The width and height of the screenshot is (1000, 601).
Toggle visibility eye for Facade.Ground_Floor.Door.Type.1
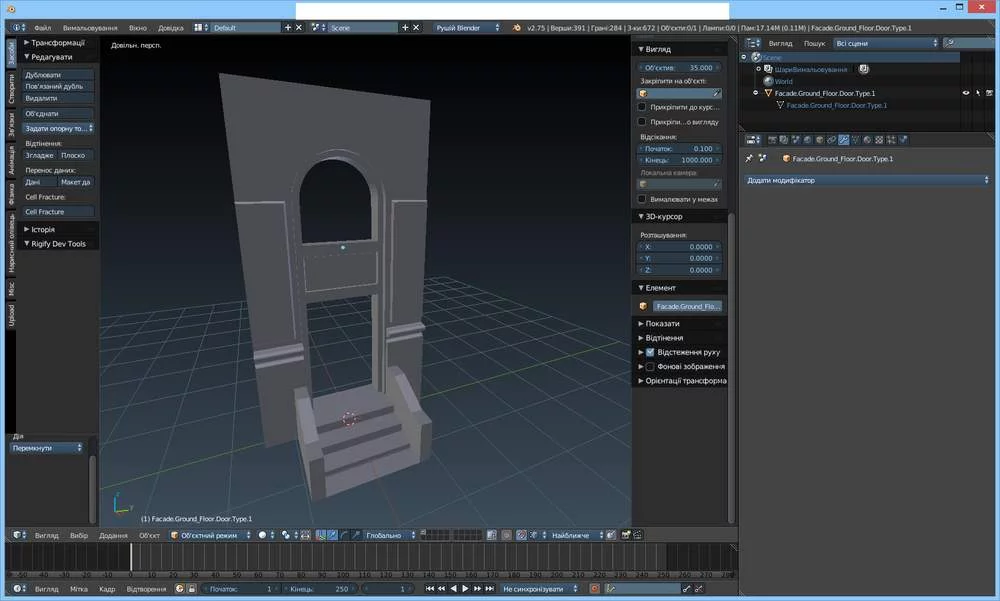(966, 93)
